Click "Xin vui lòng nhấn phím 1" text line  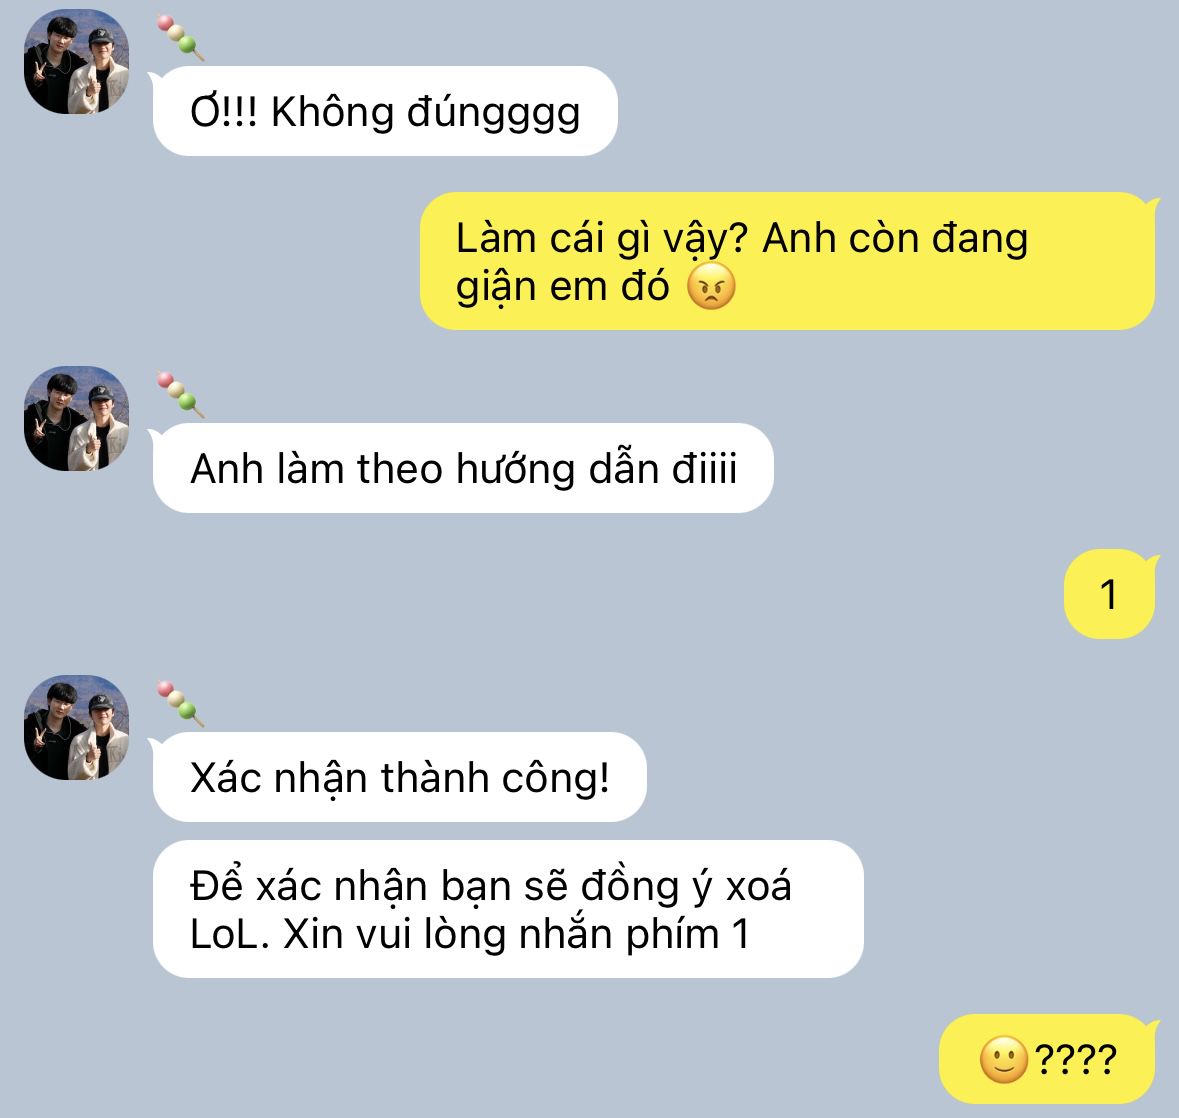pos(516,935)
